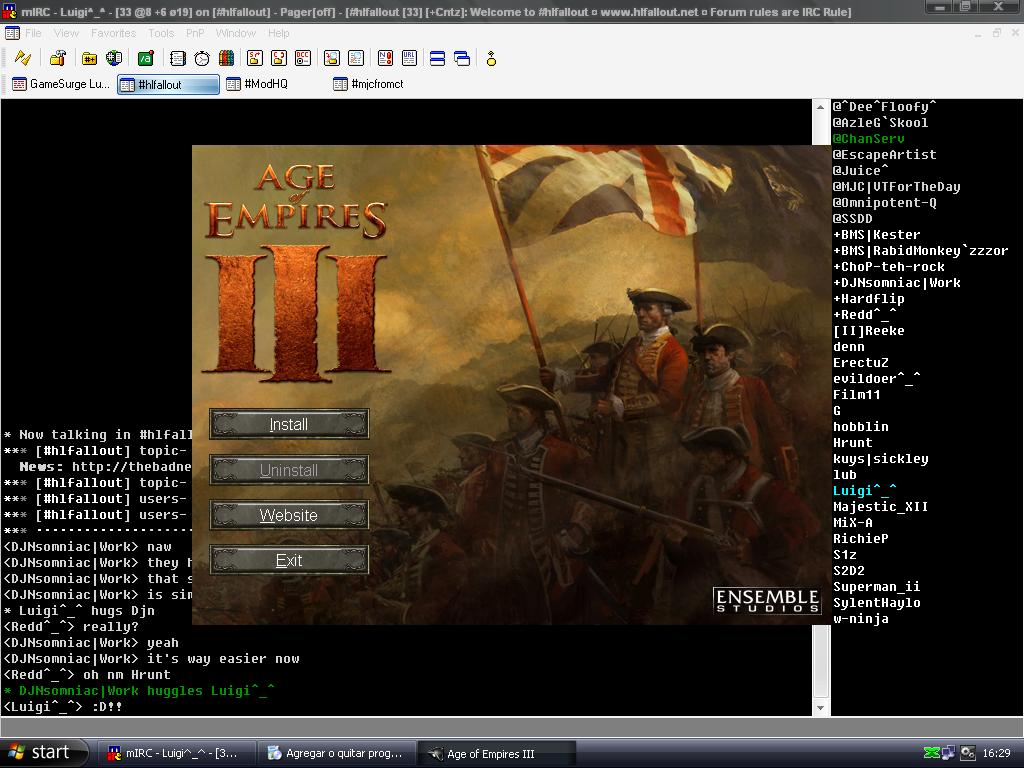This screenshot has width=1024, height=768.
Task: Open the Favorites menu
Action: 114,33
